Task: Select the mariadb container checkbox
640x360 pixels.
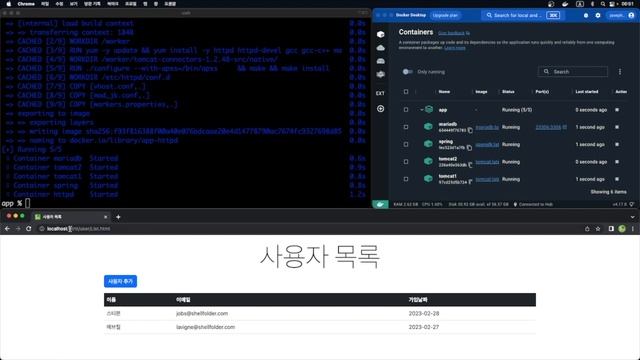Action: click(406, 127)
